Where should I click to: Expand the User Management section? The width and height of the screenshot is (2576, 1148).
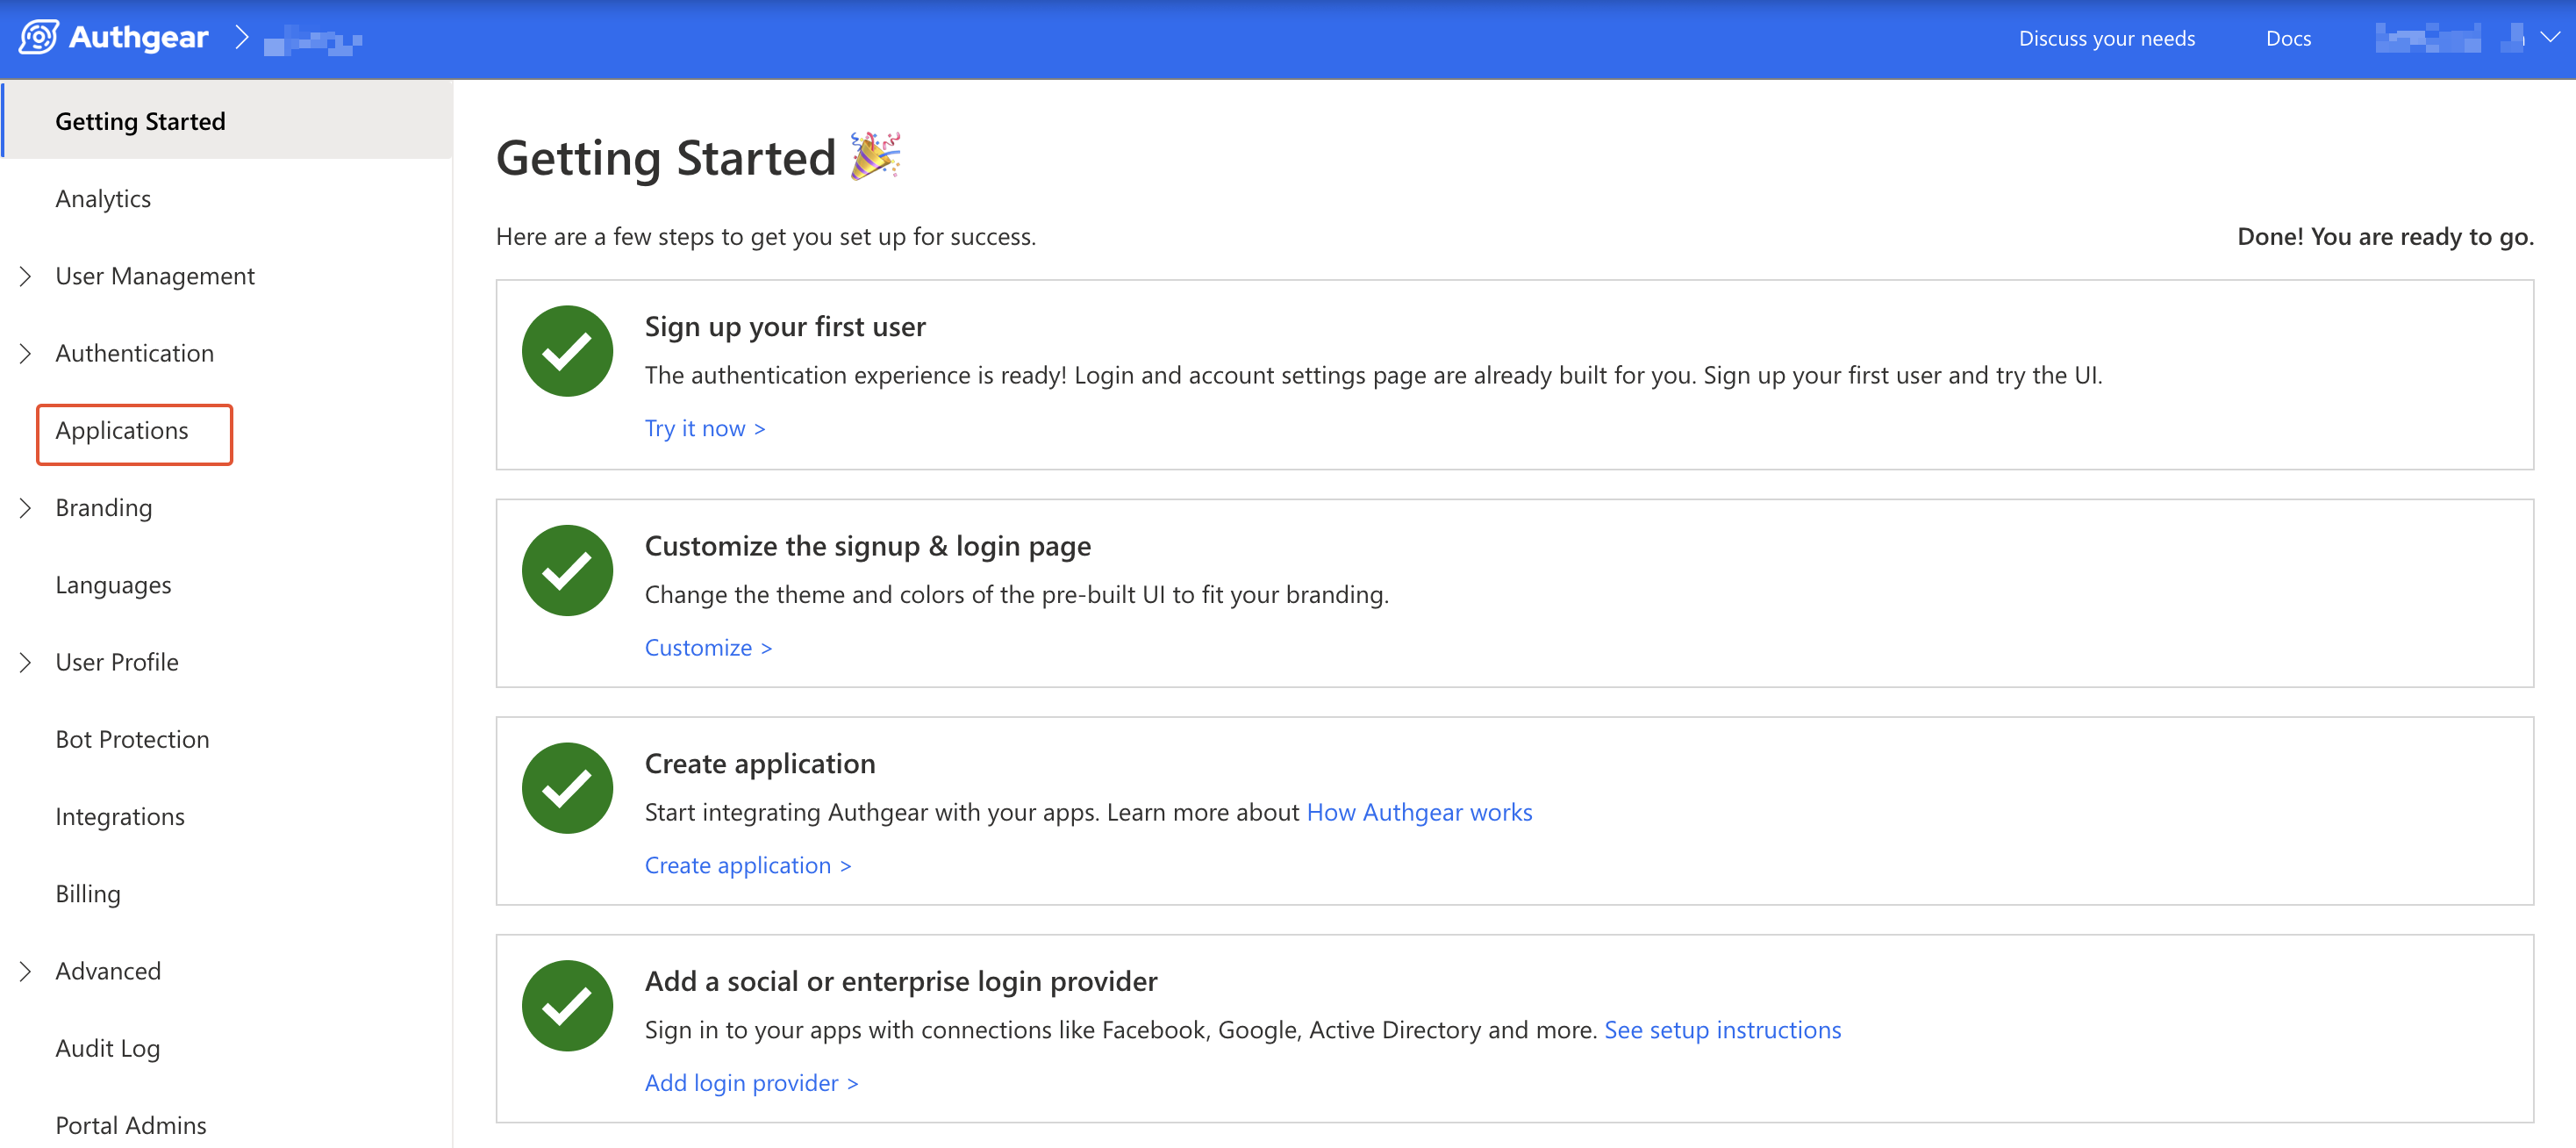click(25, 276)
